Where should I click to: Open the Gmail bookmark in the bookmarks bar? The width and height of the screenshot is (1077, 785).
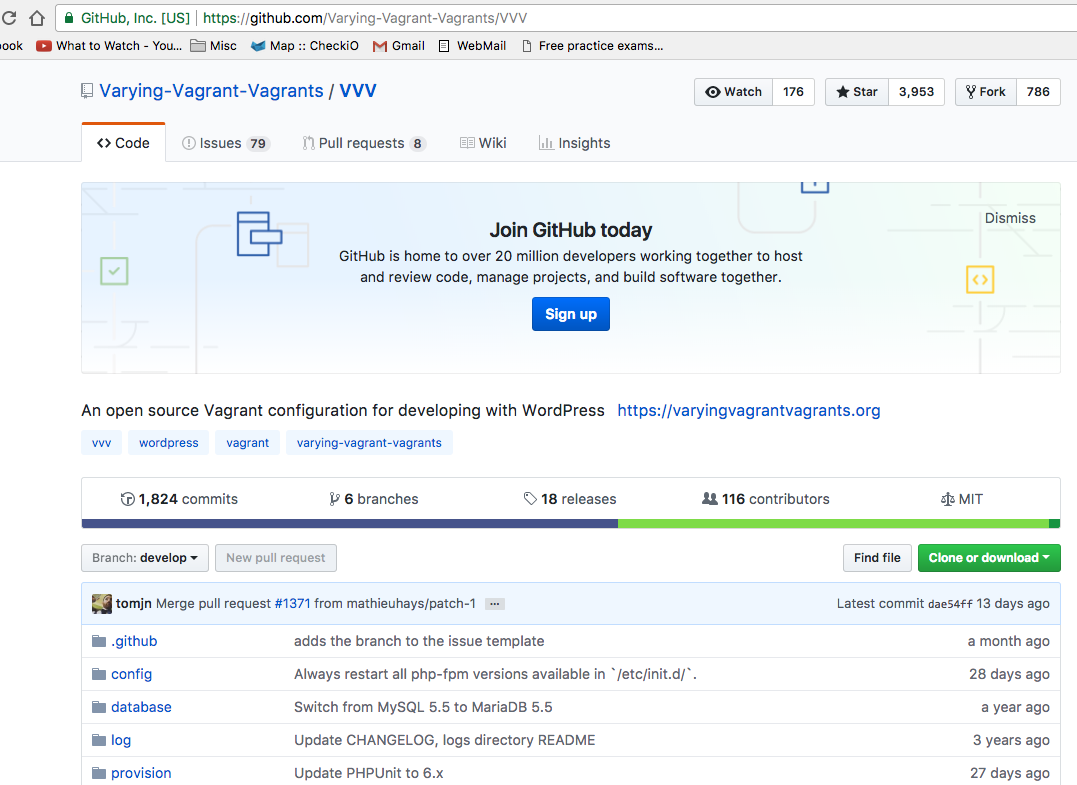398,45
